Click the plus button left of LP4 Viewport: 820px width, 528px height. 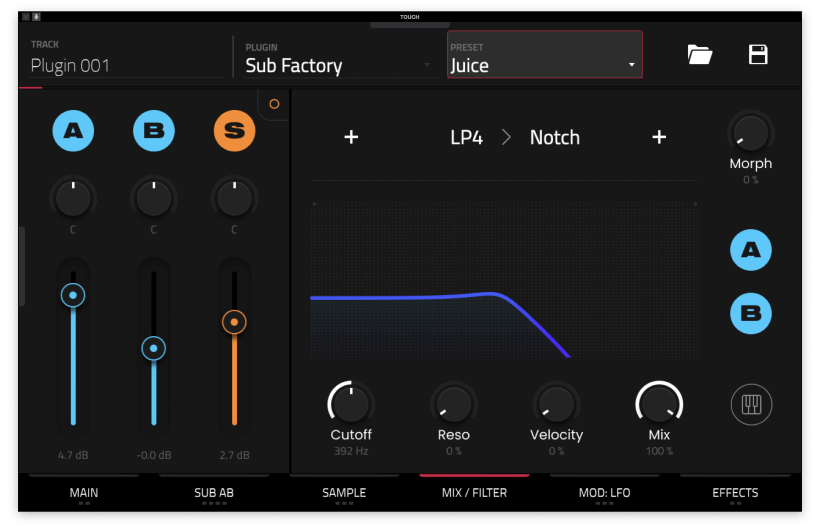[x=351, y=137]
